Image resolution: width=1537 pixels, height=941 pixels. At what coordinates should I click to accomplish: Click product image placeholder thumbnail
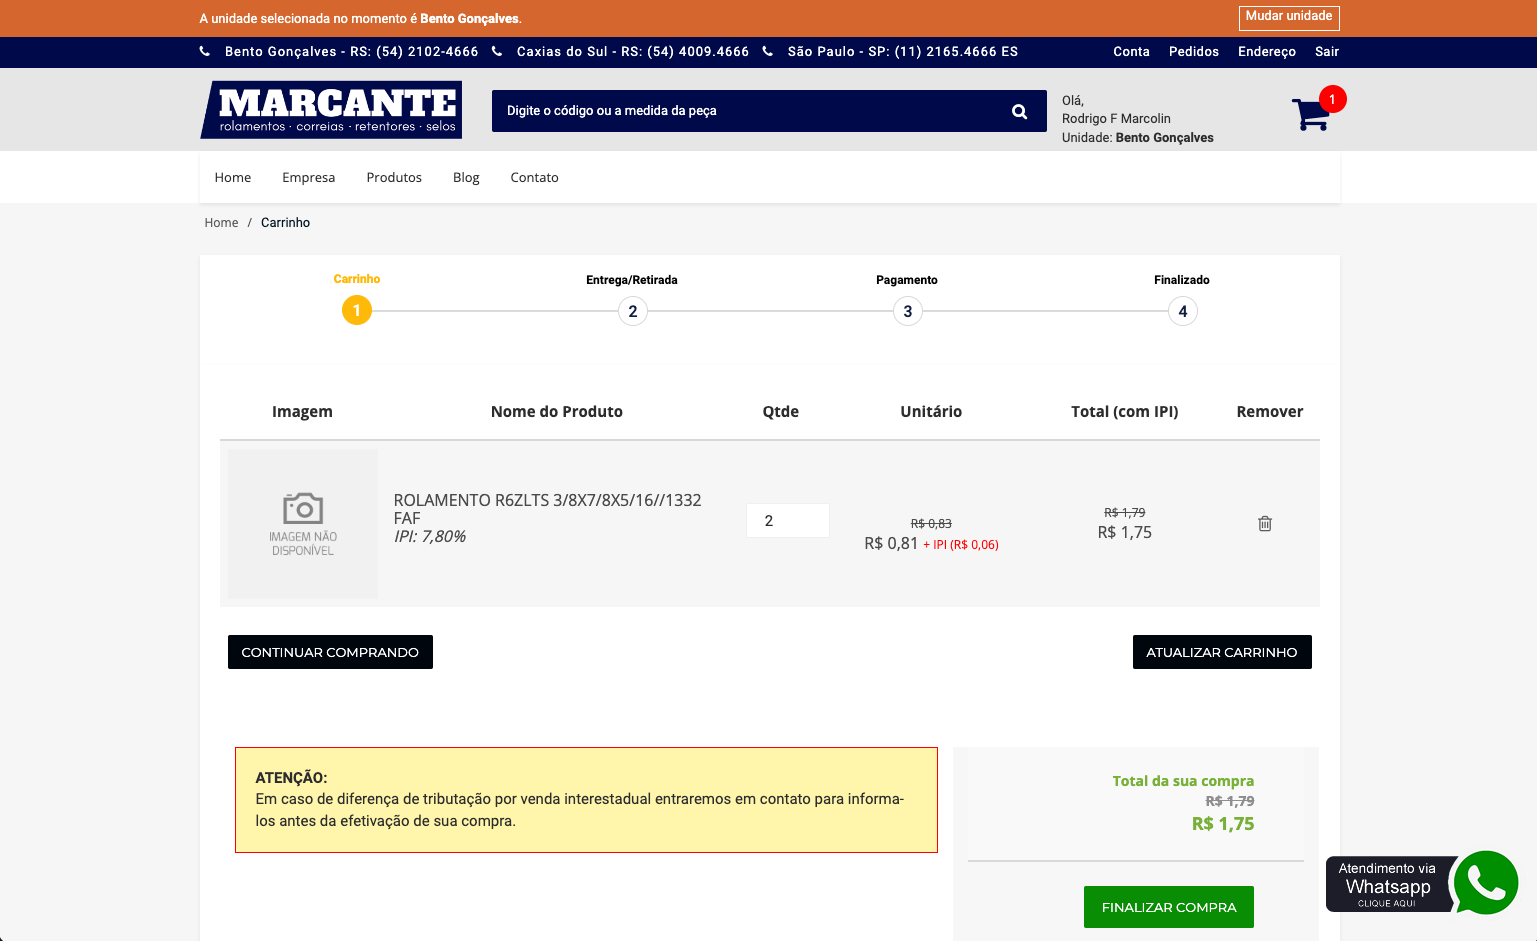tap(303, 524)
